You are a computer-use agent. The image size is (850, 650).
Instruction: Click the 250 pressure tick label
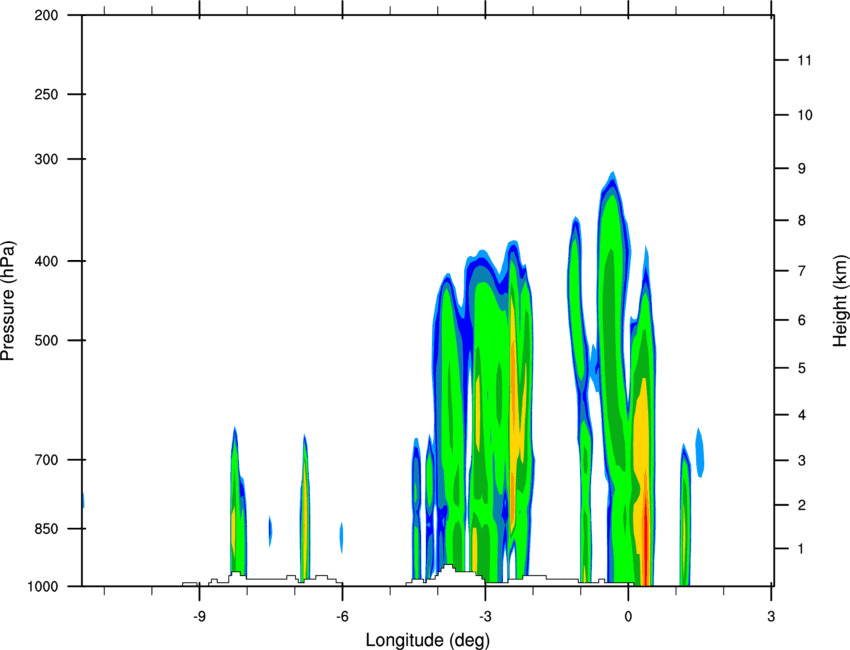(46, 94)
